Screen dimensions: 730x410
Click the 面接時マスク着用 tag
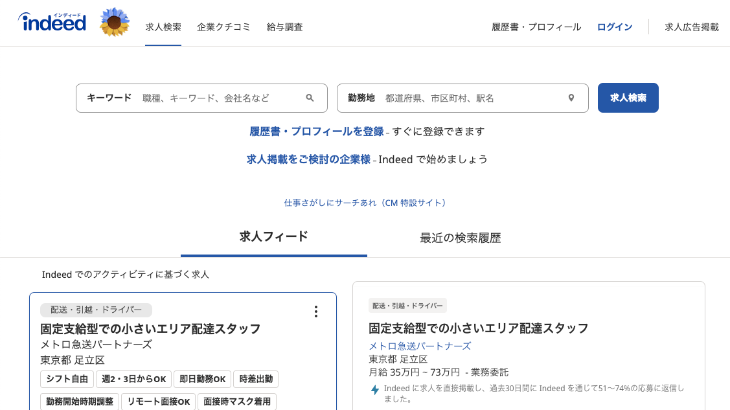[237, 402]
